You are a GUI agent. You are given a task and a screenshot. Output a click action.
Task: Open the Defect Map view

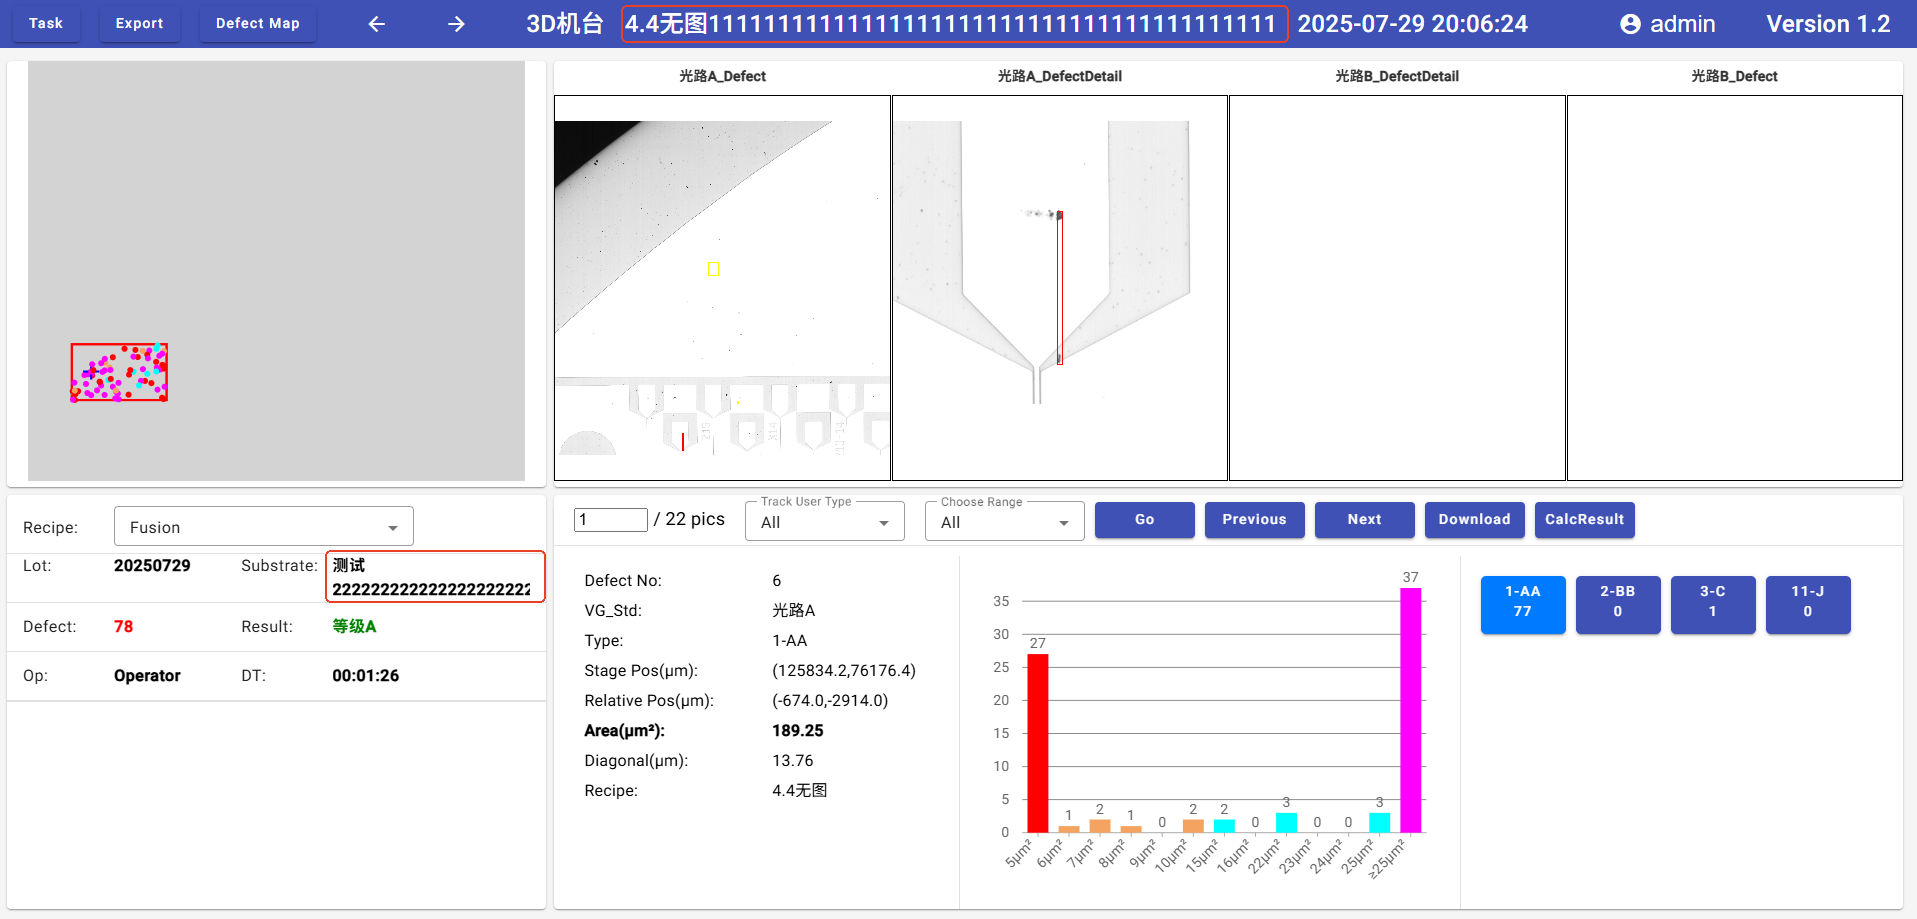tap(257, 24)
